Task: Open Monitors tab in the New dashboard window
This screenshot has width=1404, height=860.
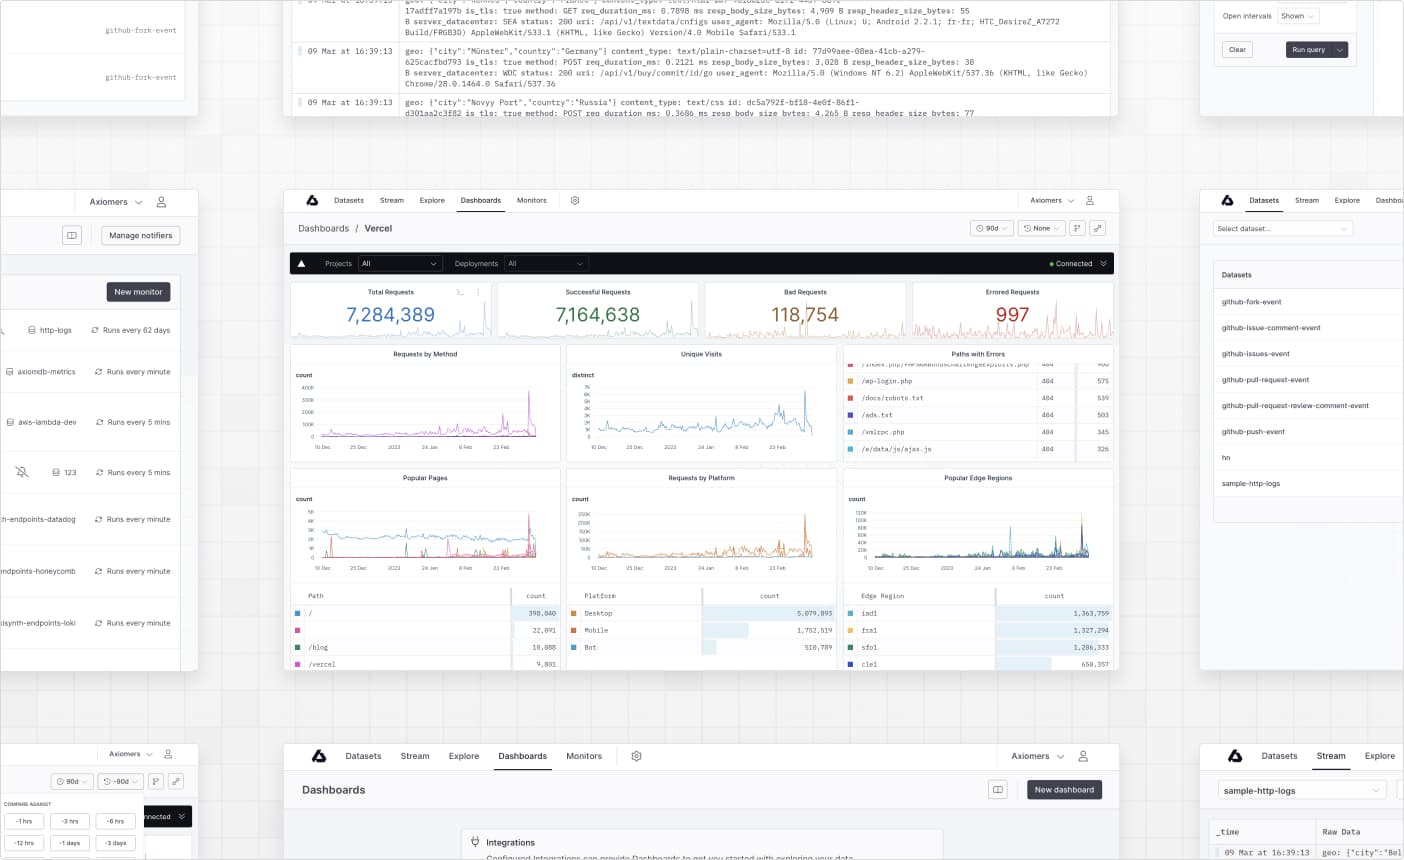Action: coord(584,756)
